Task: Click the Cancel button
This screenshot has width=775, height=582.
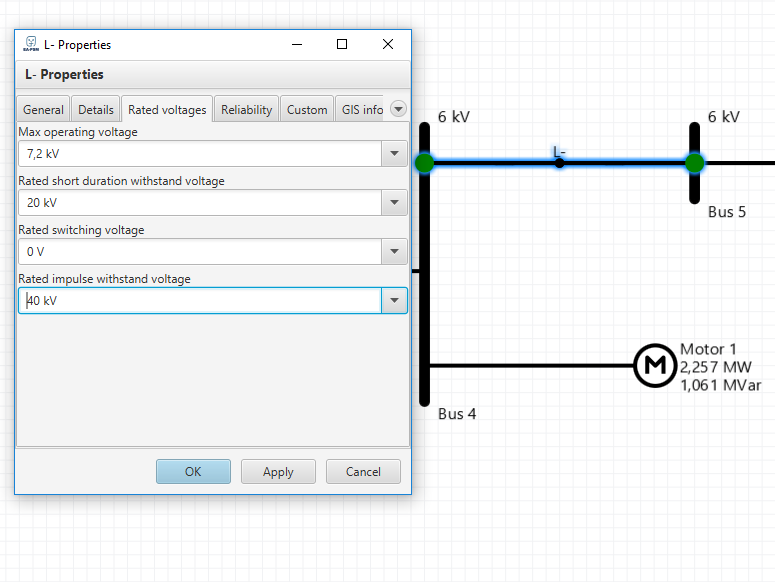Action: click(x=363, y=471)
